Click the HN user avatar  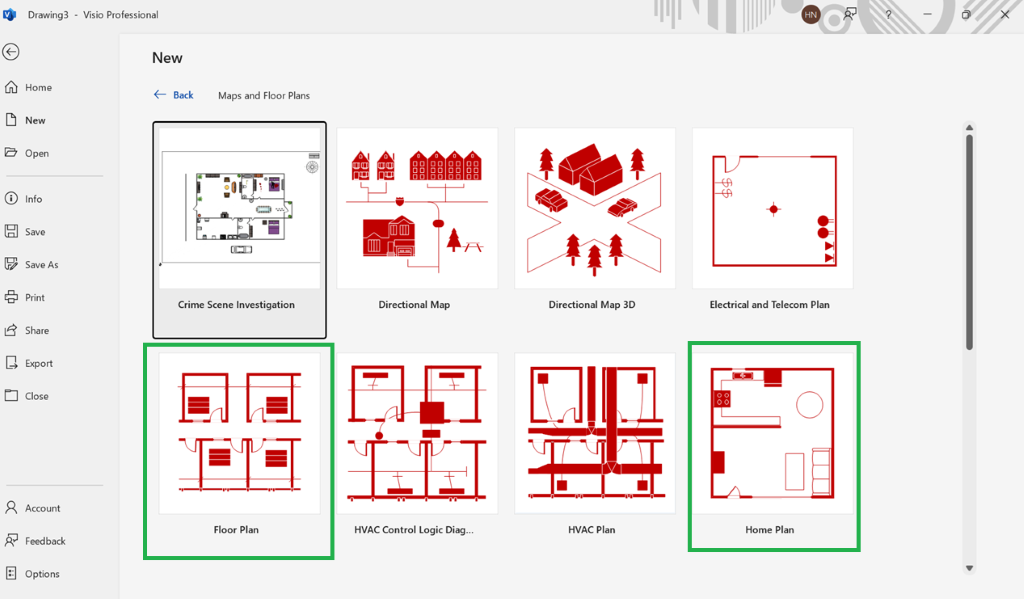click(810, 14)
